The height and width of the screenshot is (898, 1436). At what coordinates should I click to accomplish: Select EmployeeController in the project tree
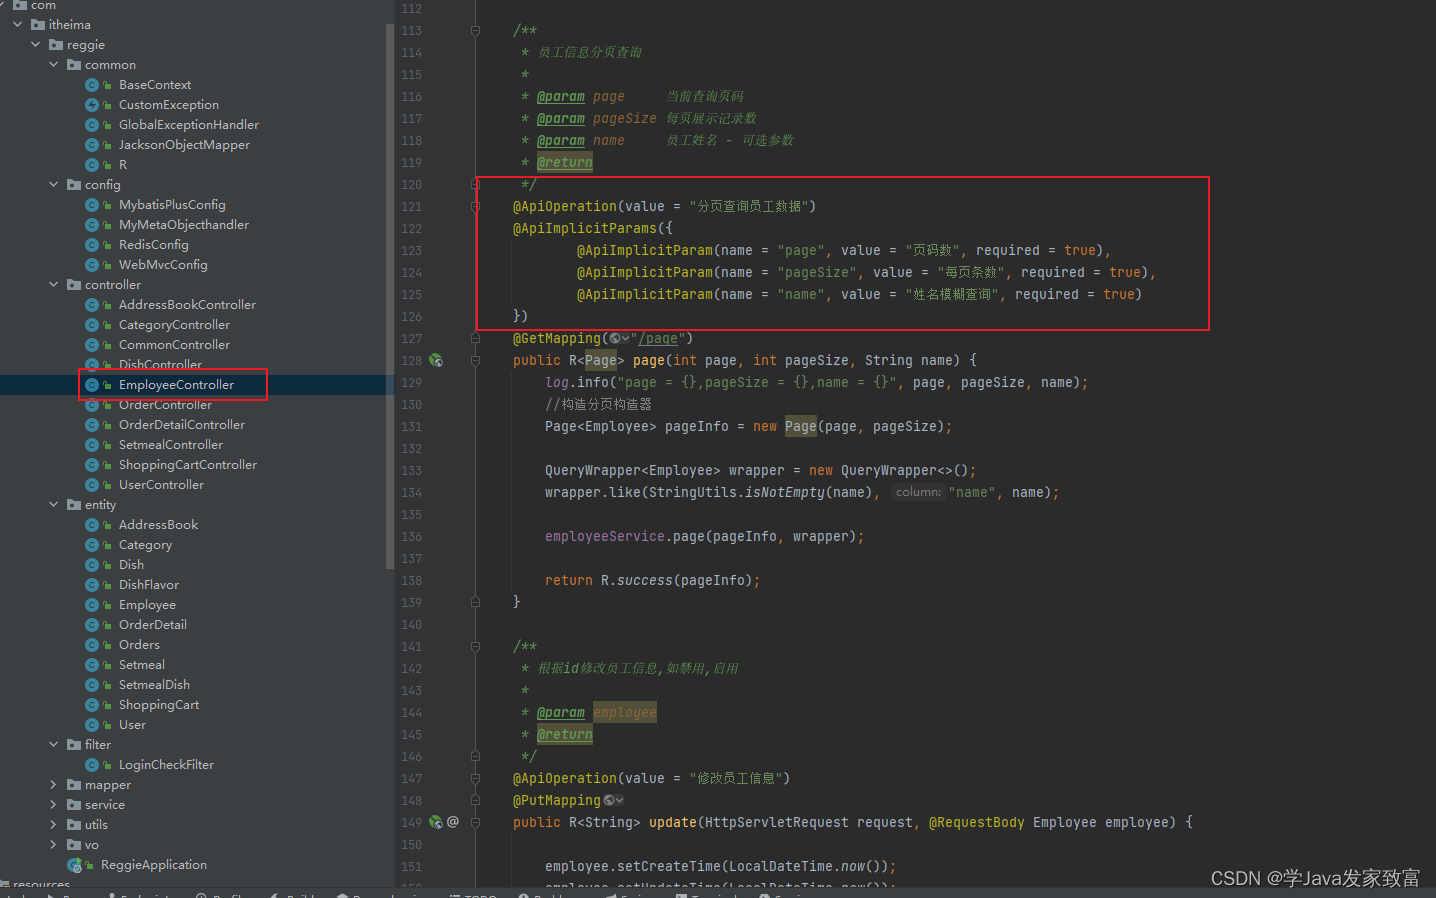pos(176,385)
